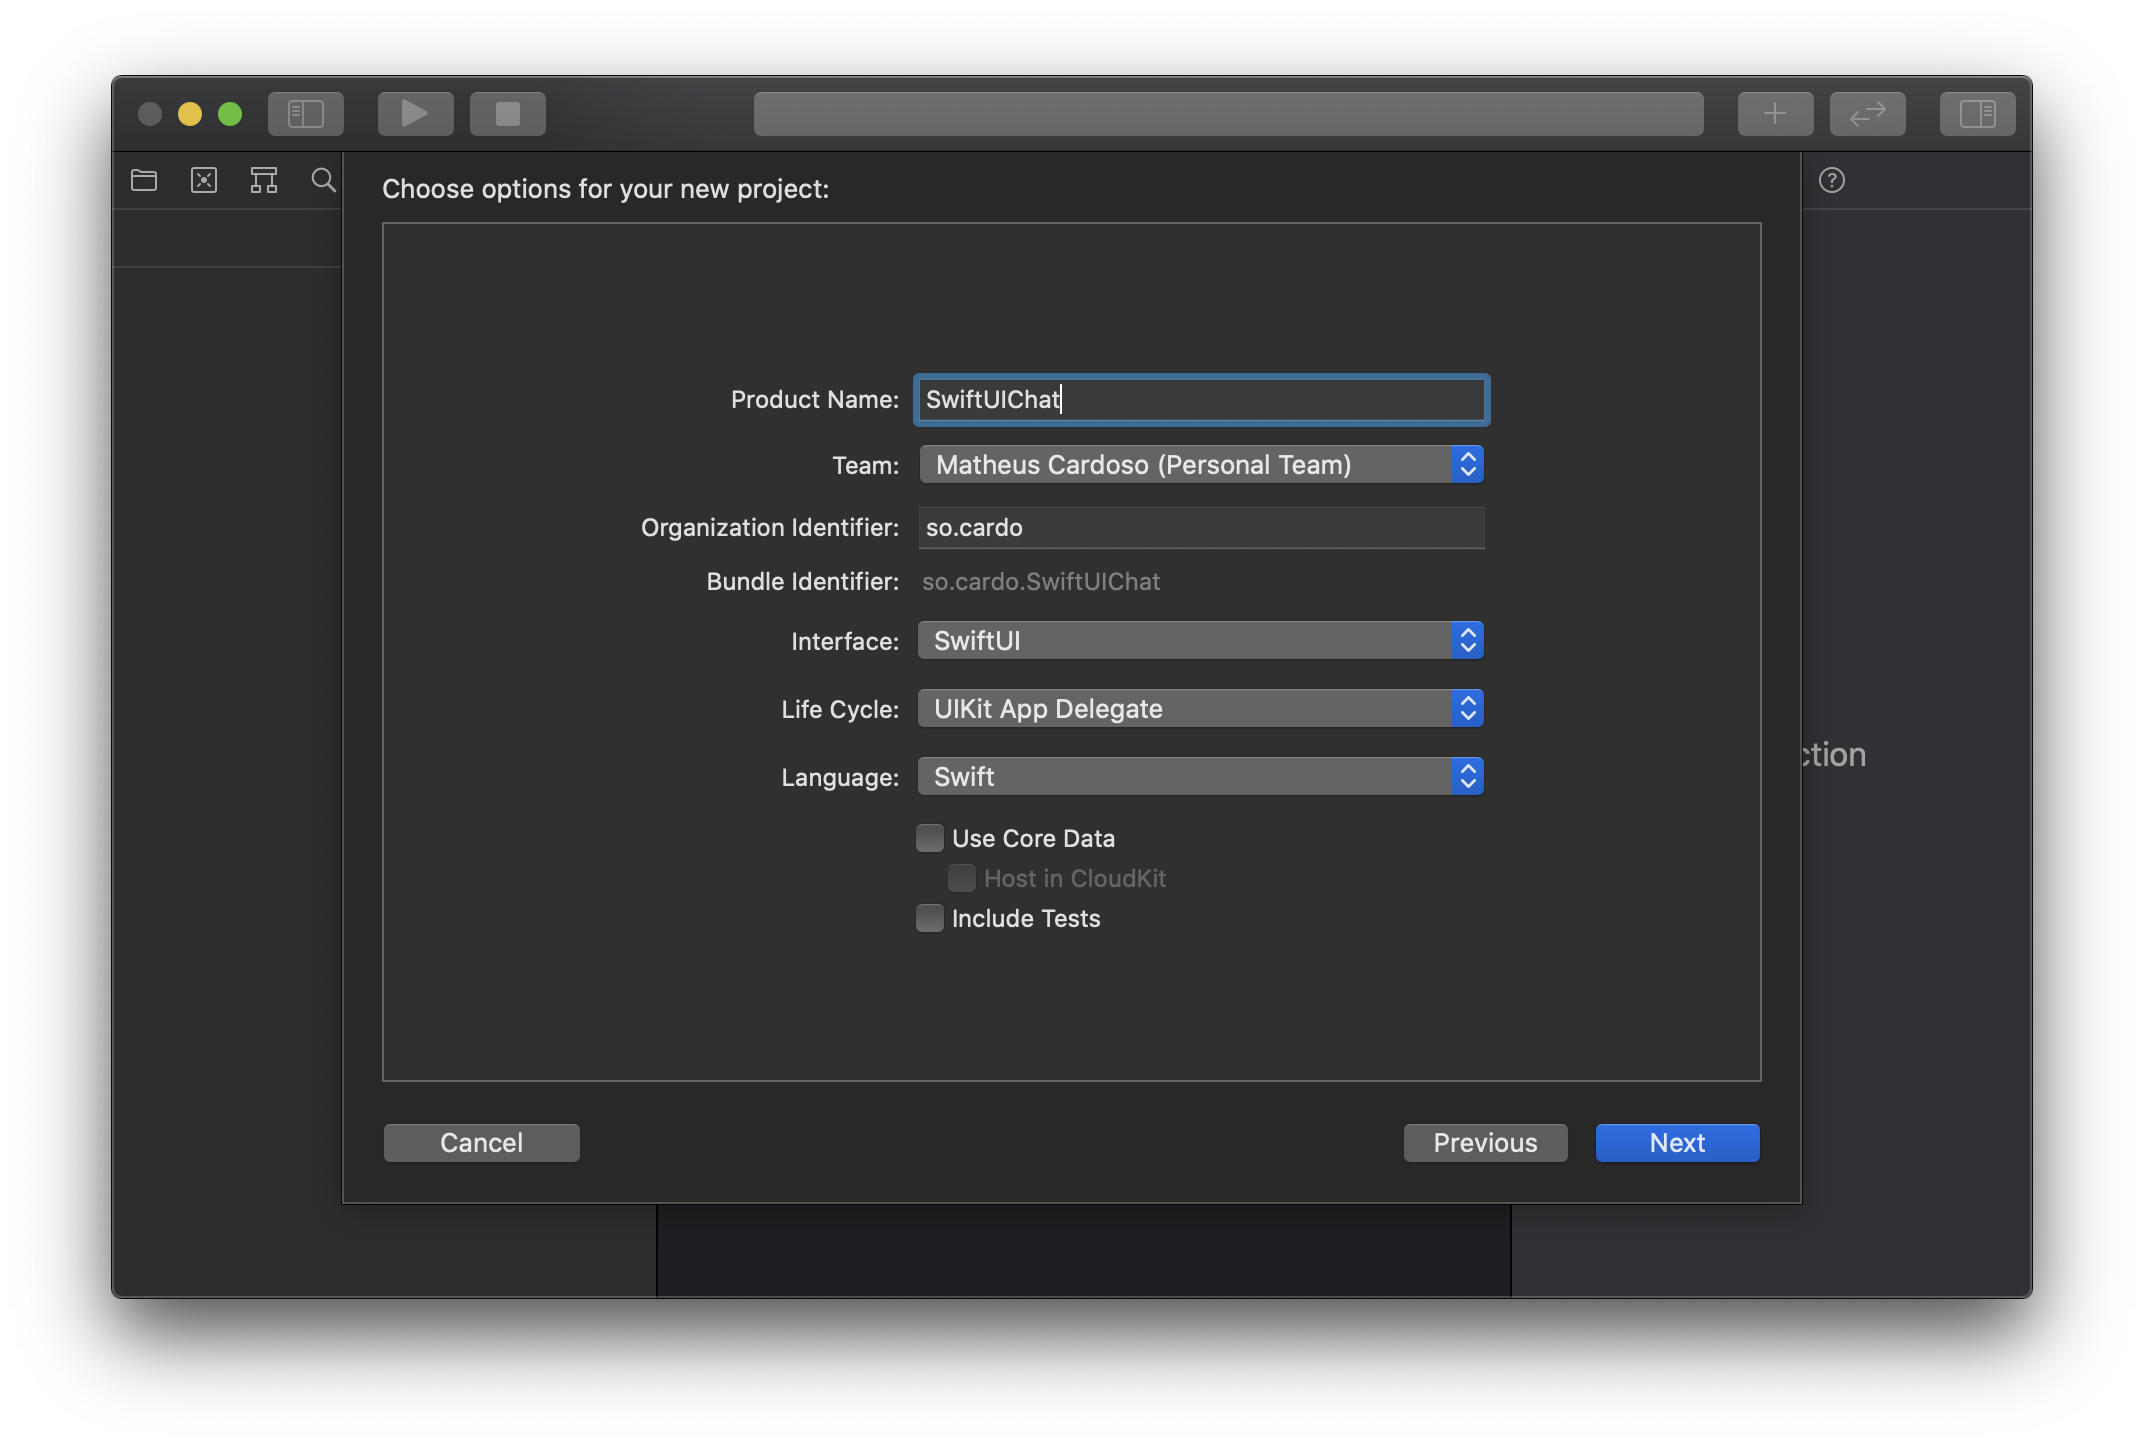This screenshot has height=1446, width=2144.
Task: Click the Product Name input field
Action: (x=1200, y=399)
